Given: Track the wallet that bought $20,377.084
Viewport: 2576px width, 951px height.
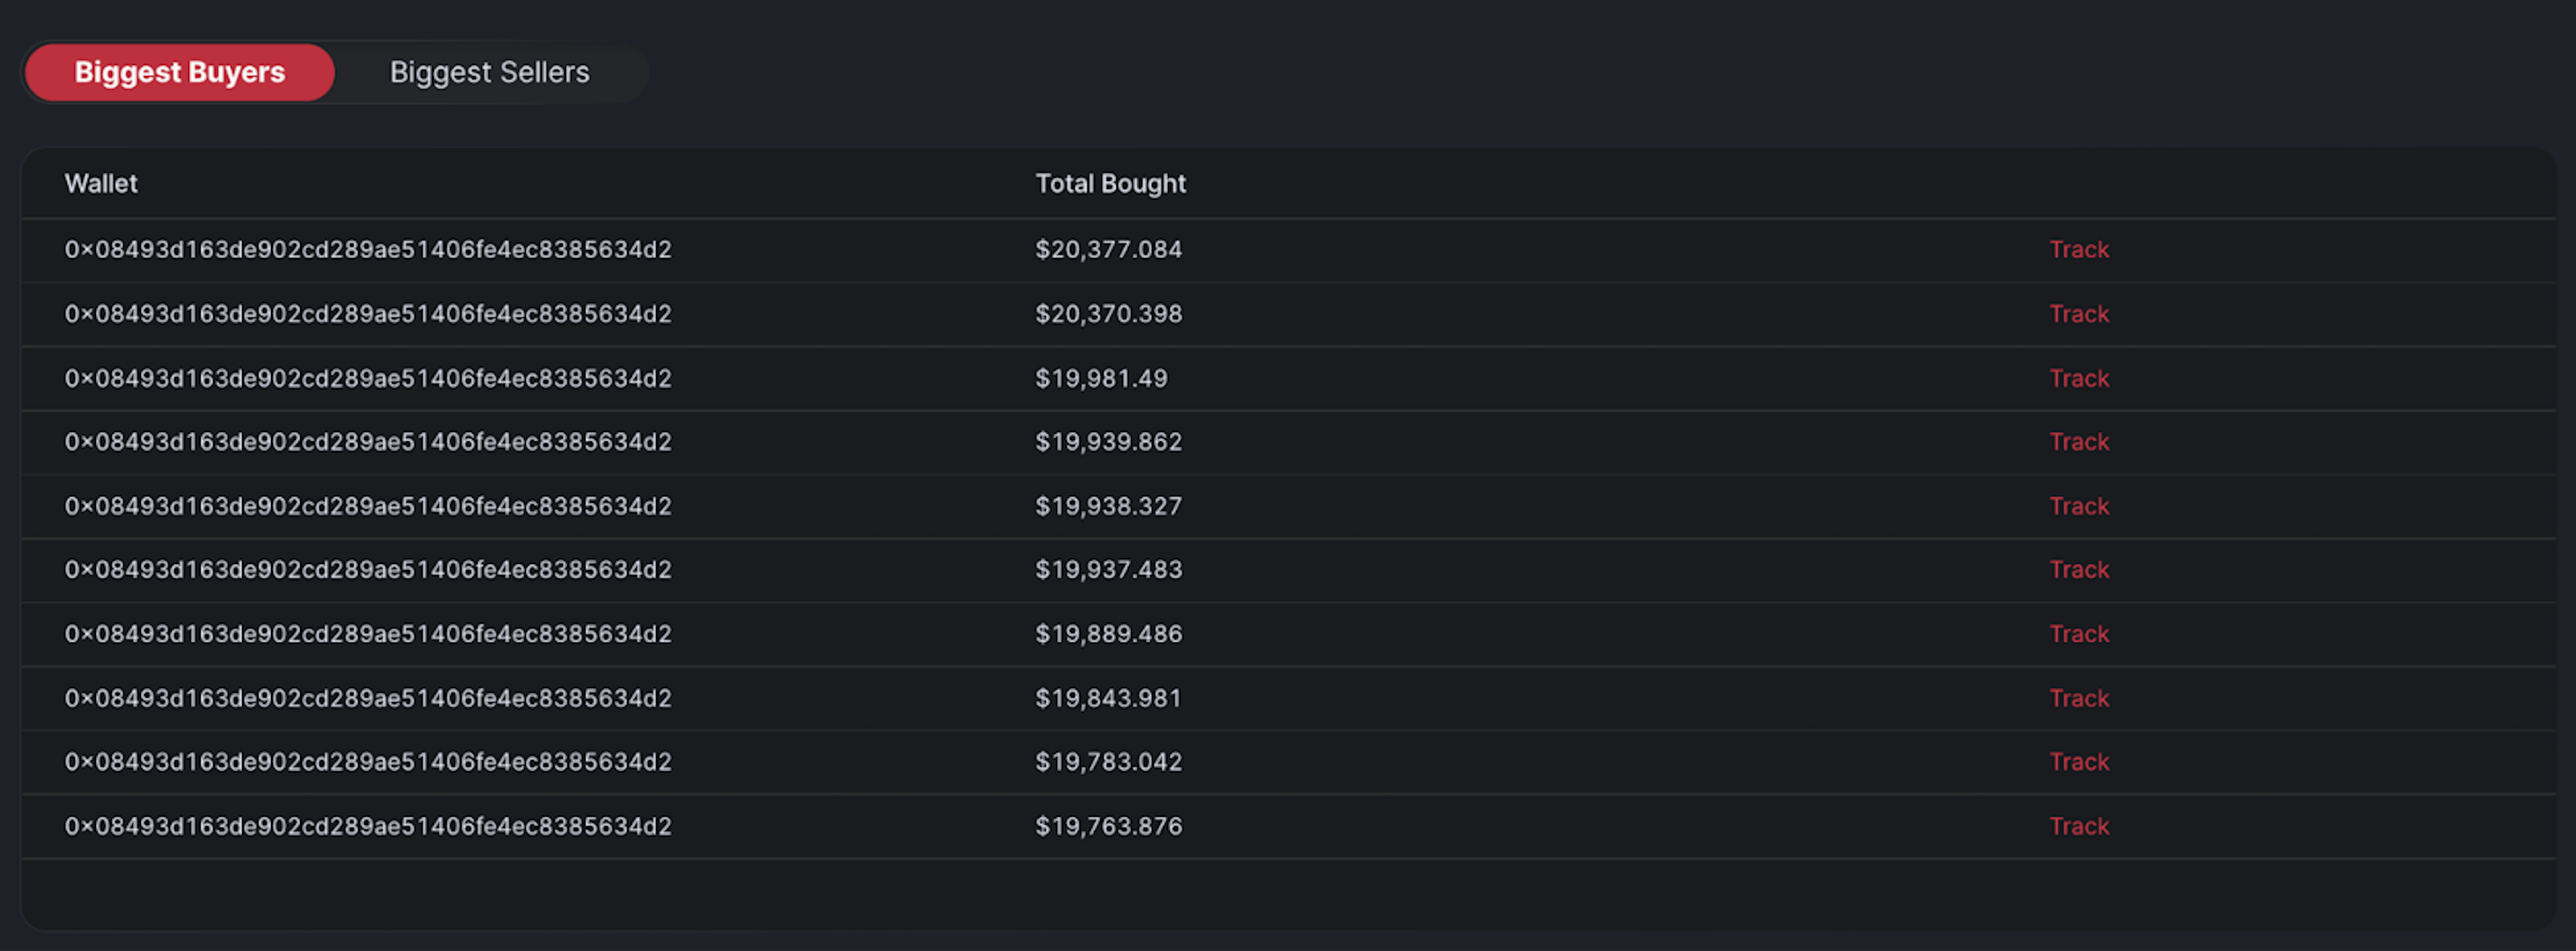Looking at the screenshot, I should coord(2079,250).
